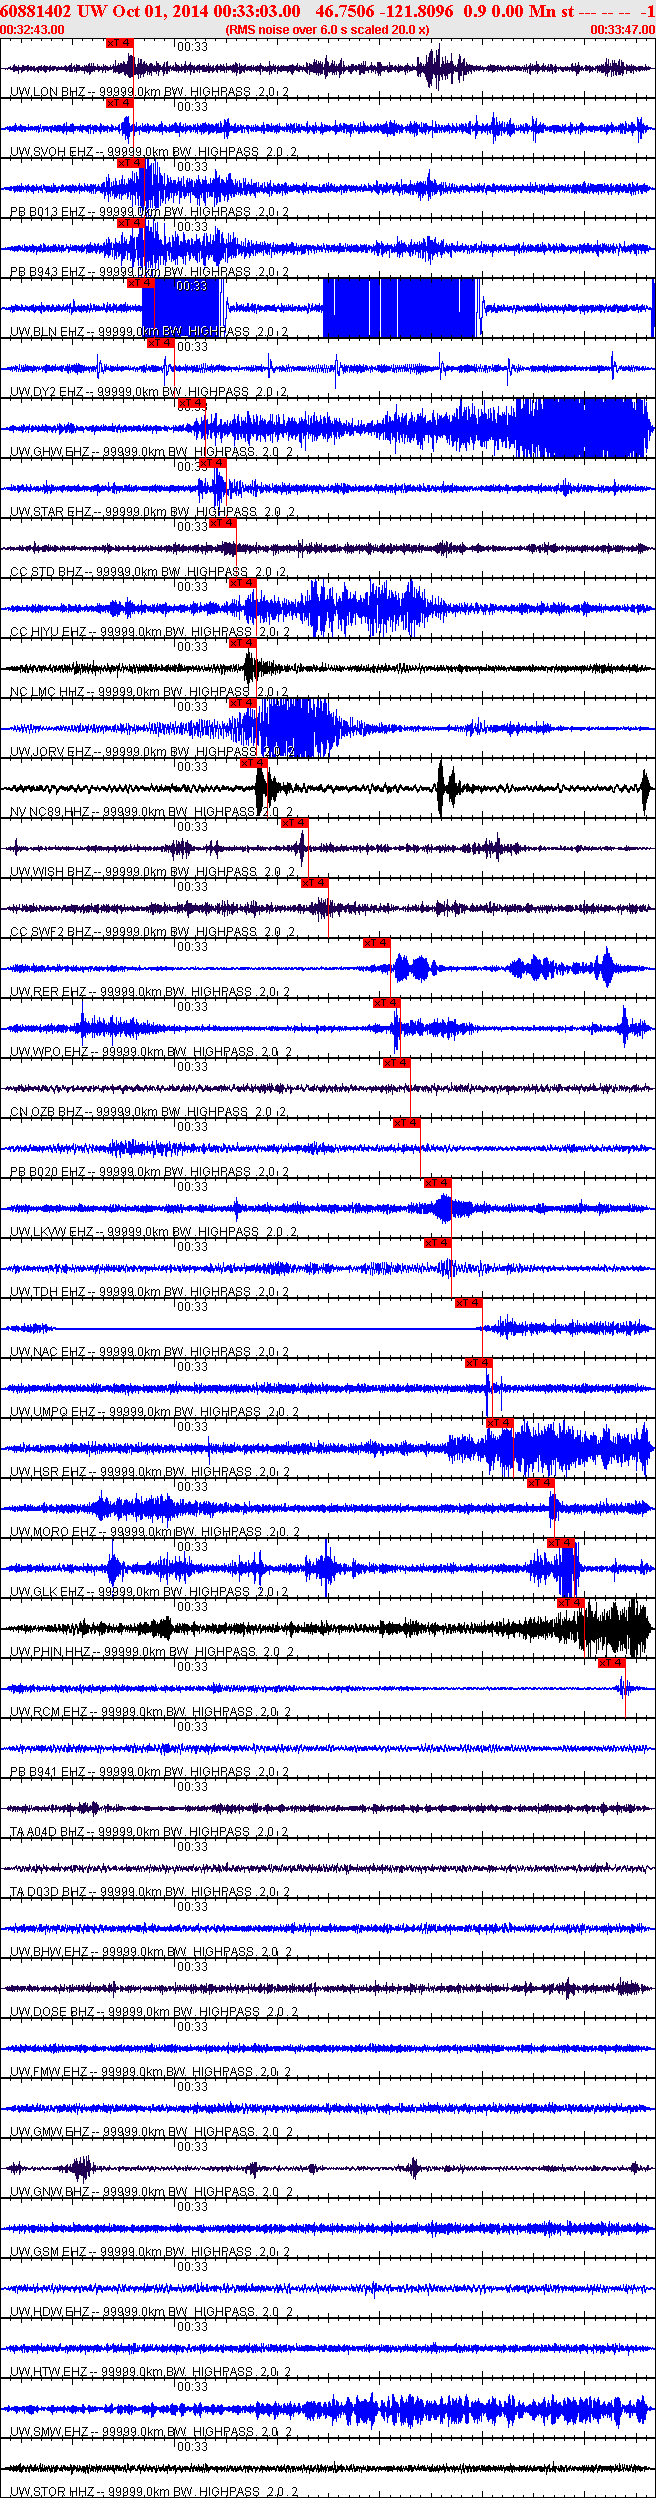Image resolution: width=656 pixels, height=2498 pixels.
Task: Click the pick marker on UW.GHW trace
Action: click(x=191, y=403)
